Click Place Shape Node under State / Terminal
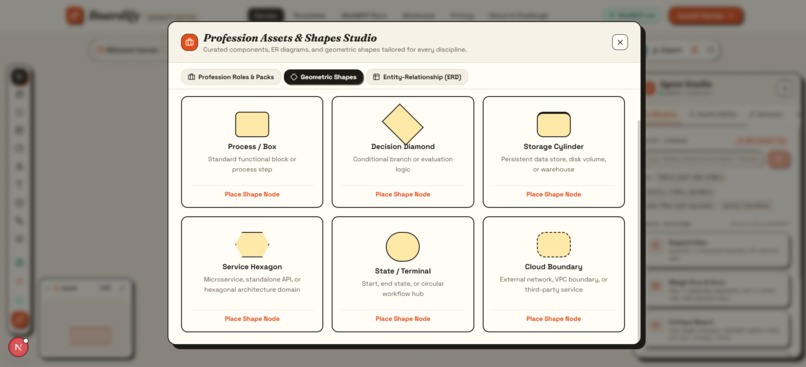Image resolution: width=806 pixels, height=367 pixels. pos(402,319)
